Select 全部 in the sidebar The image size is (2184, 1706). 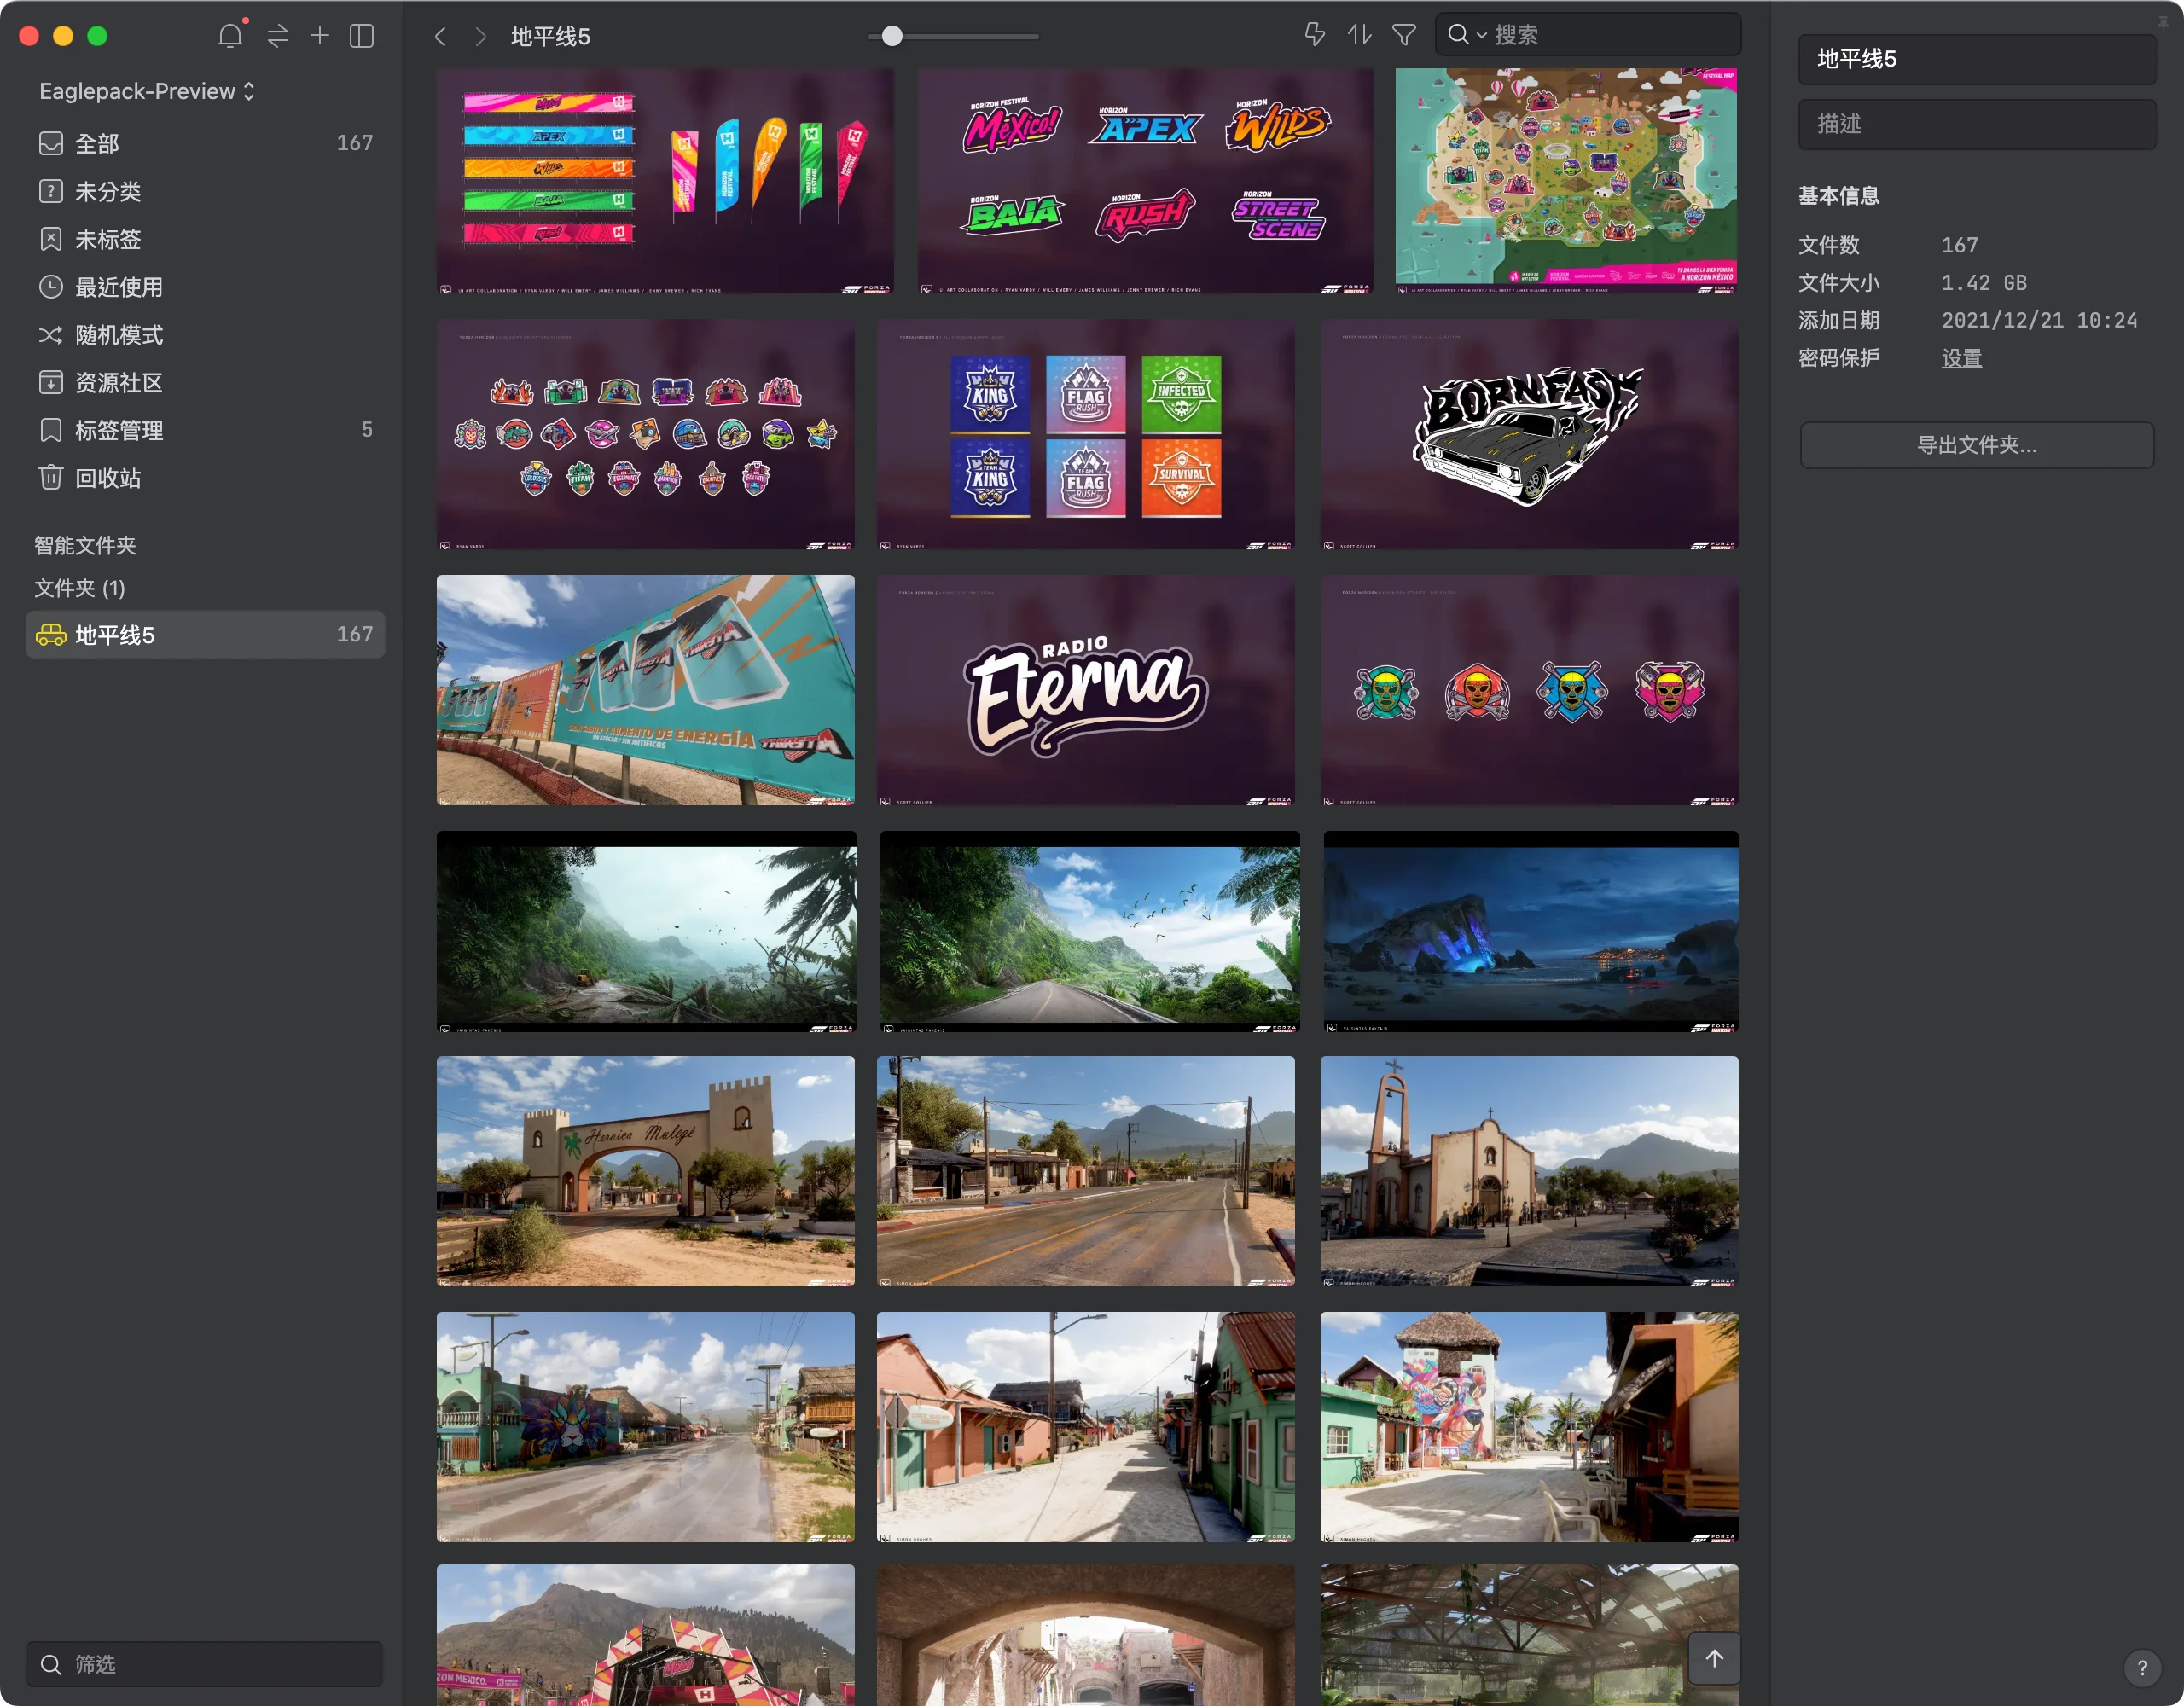[205, 143]
